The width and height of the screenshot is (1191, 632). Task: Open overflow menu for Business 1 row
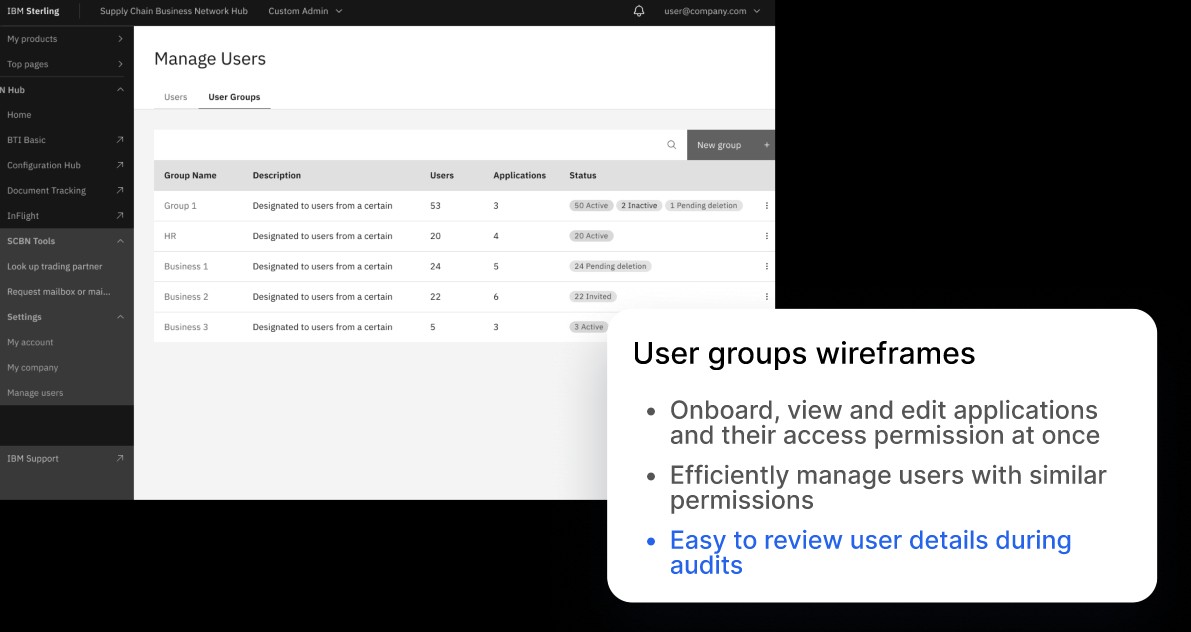[x=766, y=267]
